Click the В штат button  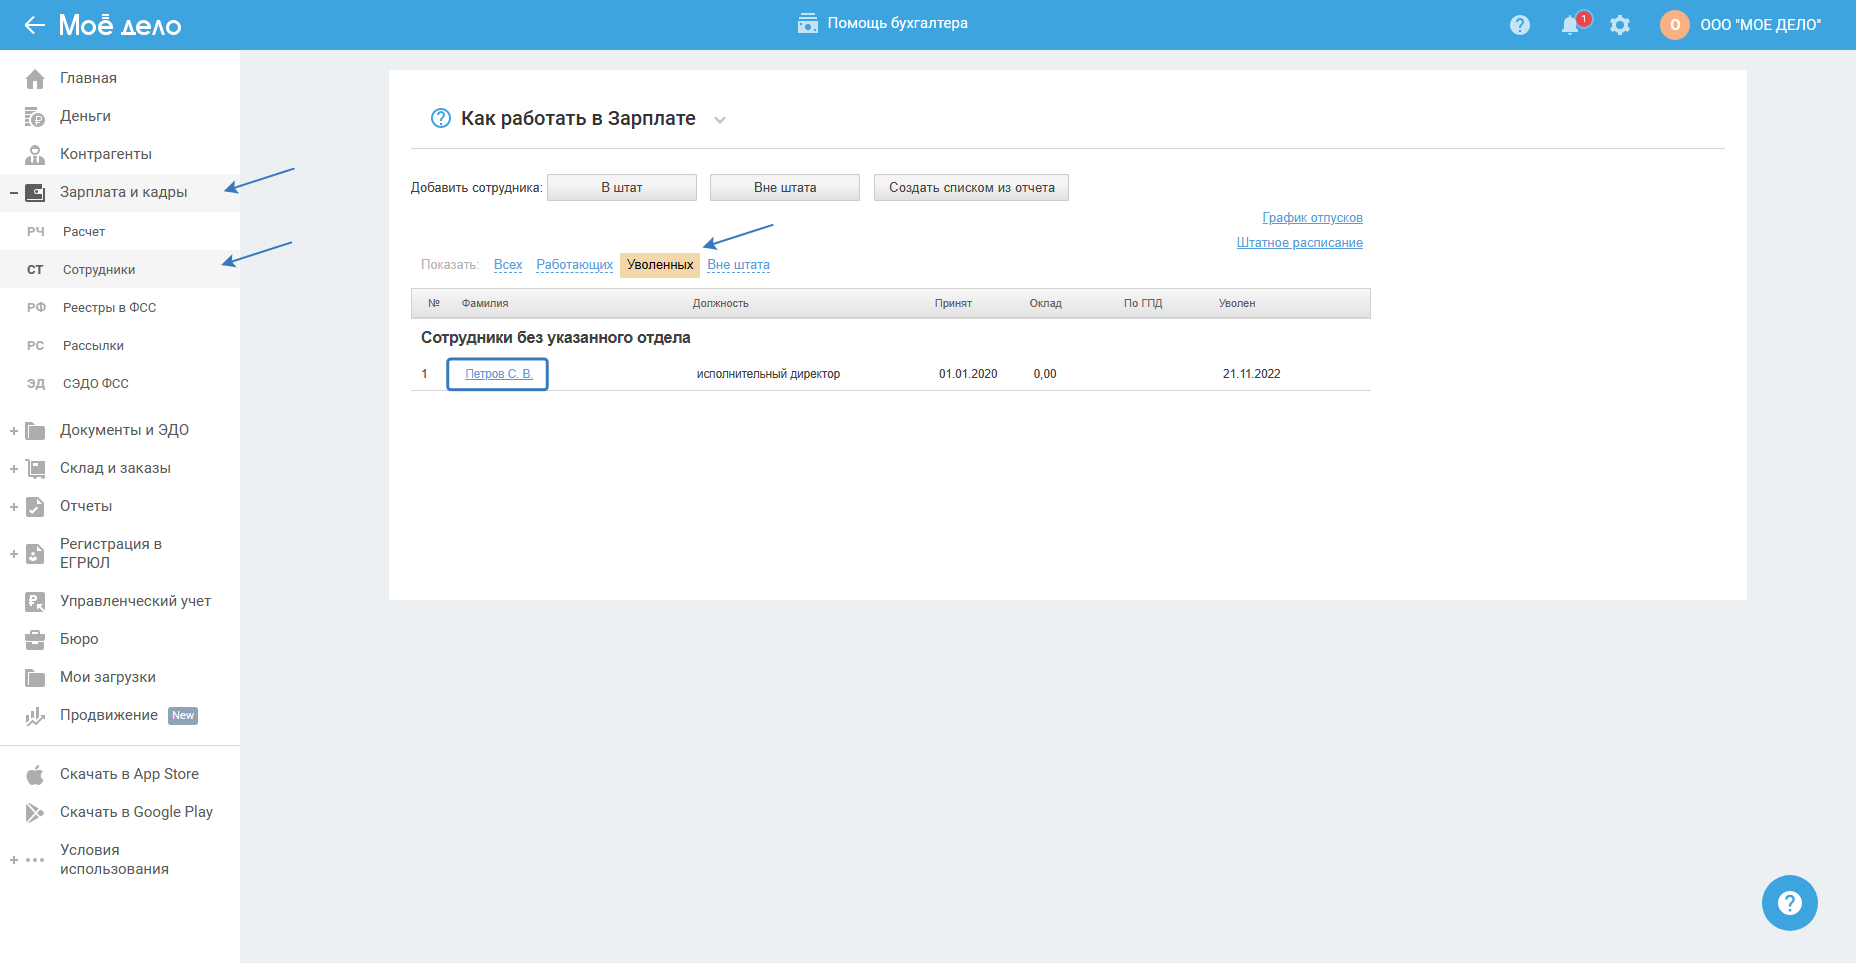click(x=621, y=188)
